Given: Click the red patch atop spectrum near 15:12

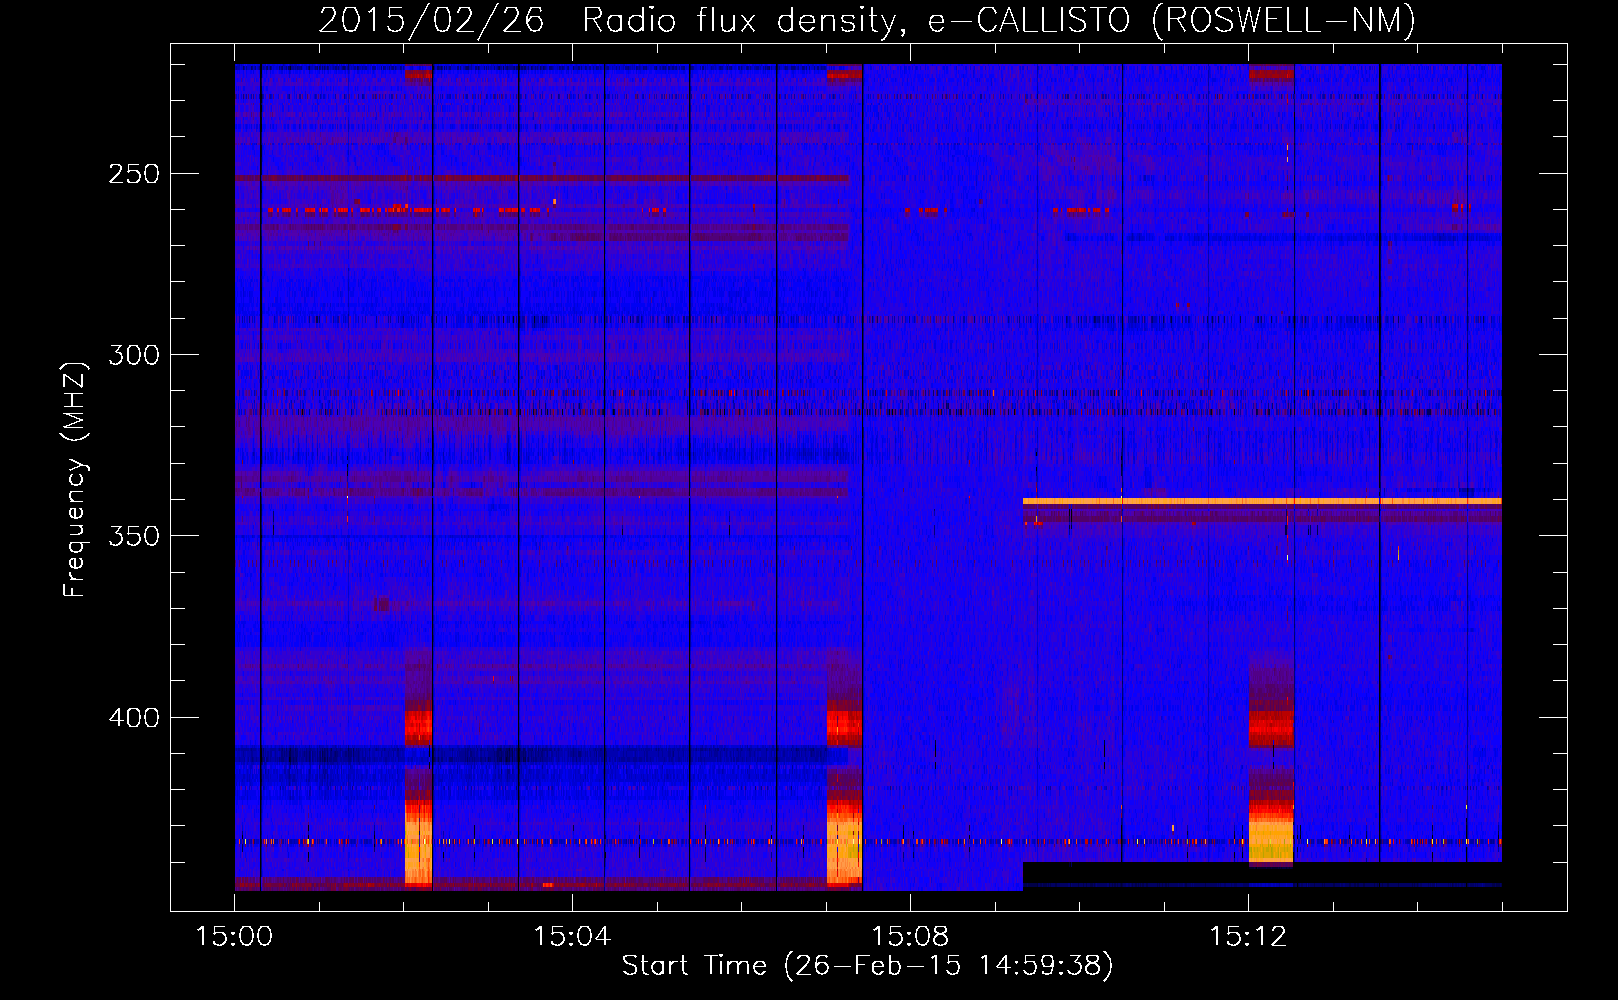Looking at the screenshot, I should pyautogui.click(x=1271, y=72).
